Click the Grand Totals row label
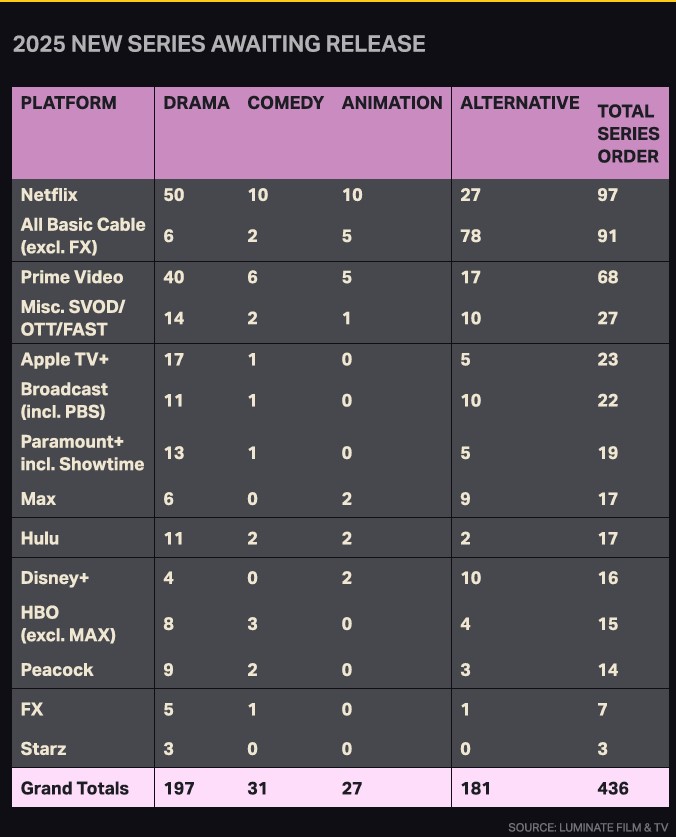The height and width of the screenshot is (837, 676). (x=75, y=788)
